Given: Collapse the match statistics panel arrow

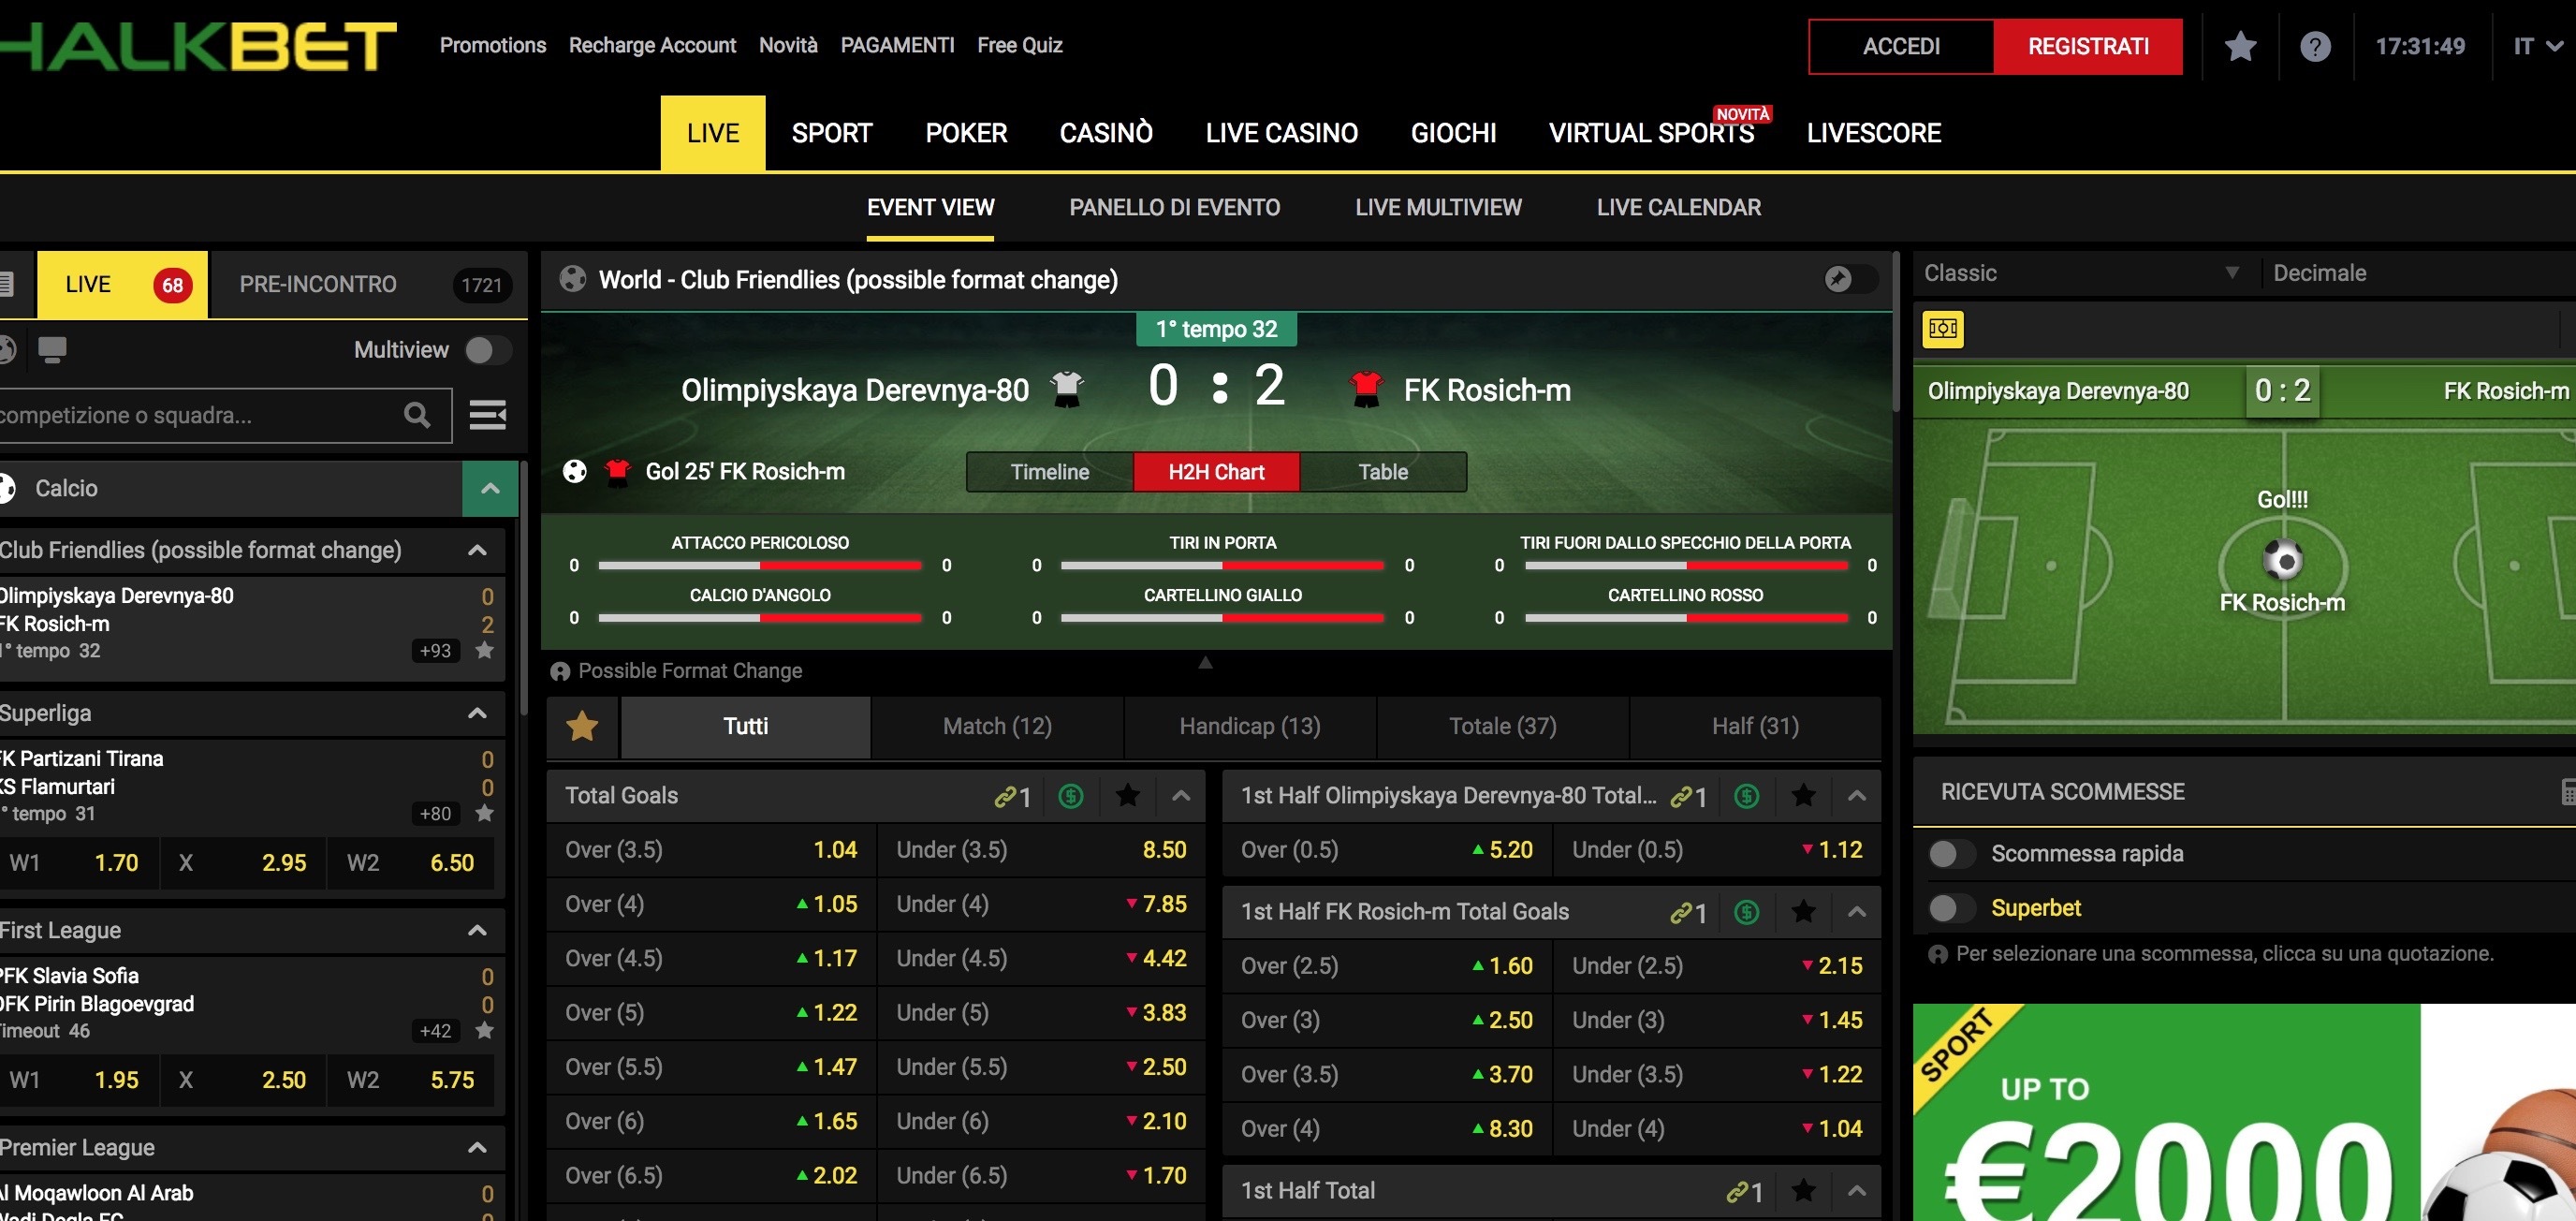Looking at the screenshot, I should [x=1205, y=662].
